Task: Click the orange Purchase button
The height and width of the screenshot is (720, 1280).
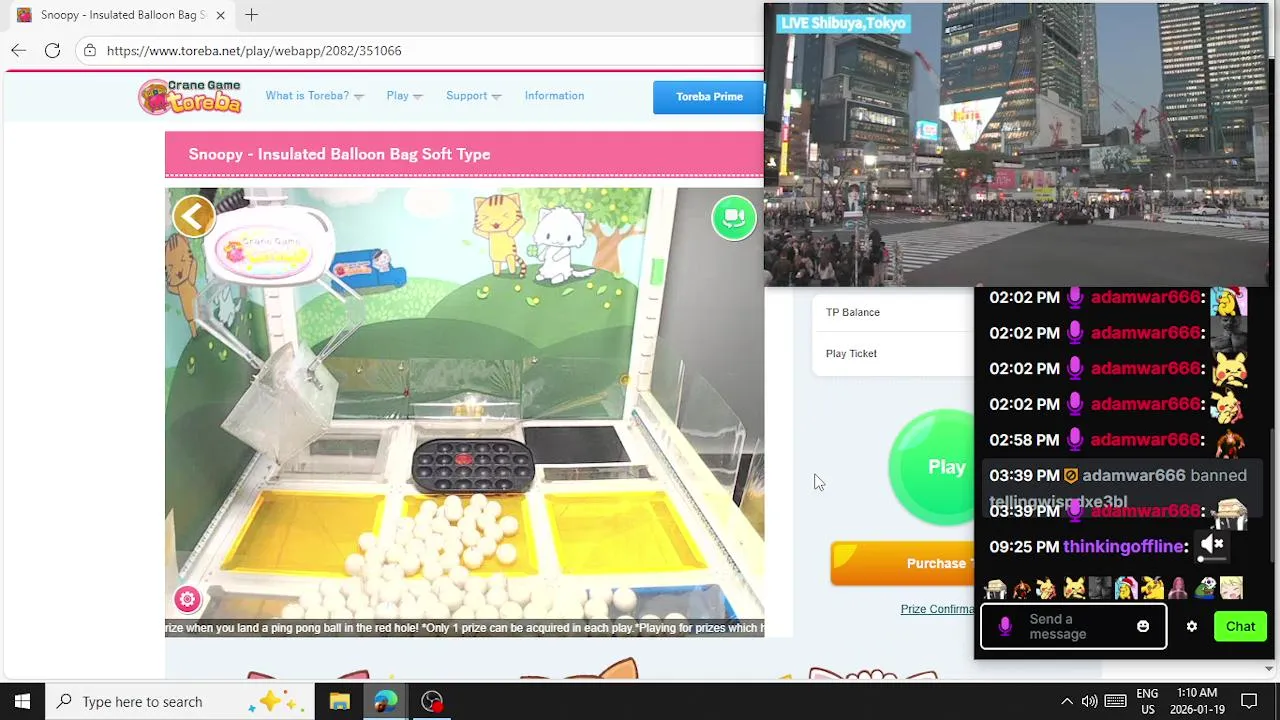Action: [x=902, y=563]
